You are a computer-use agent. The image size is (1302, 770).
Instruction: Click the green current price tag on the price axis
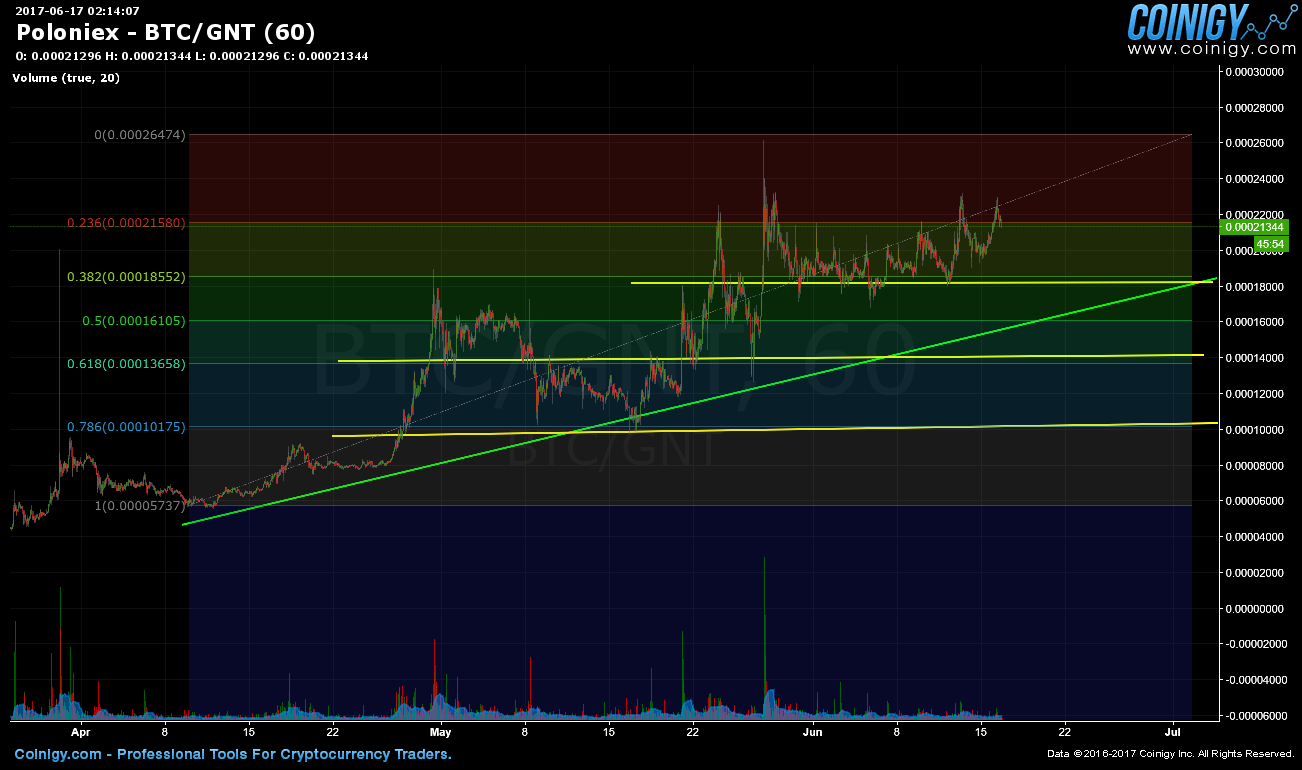(x=1255, y=227)
